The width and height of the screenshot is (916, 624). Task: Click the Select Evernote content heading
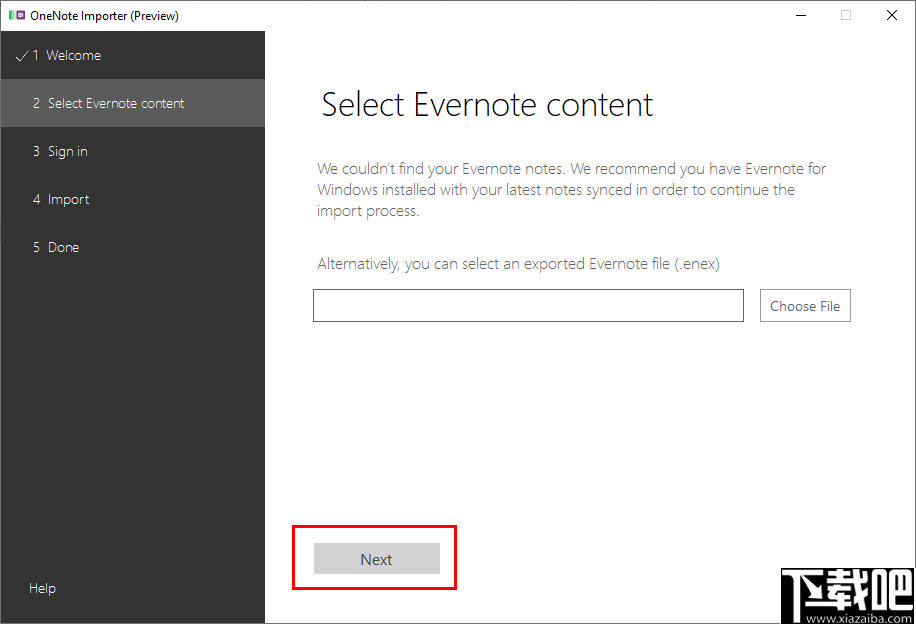pyautogui.click(x=486, y=103)
